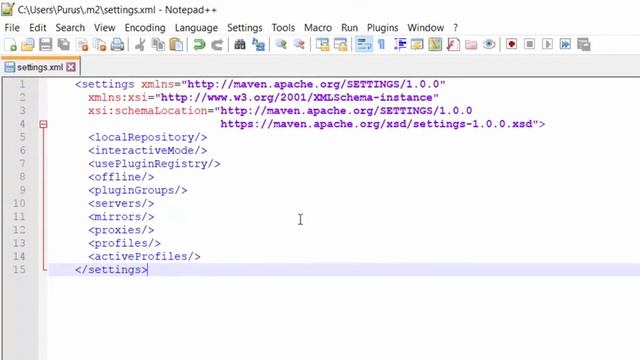This screenshot has width=640, height=360.
Task: Click the Replace toolbar icon
Action: [x=258, y=44]
